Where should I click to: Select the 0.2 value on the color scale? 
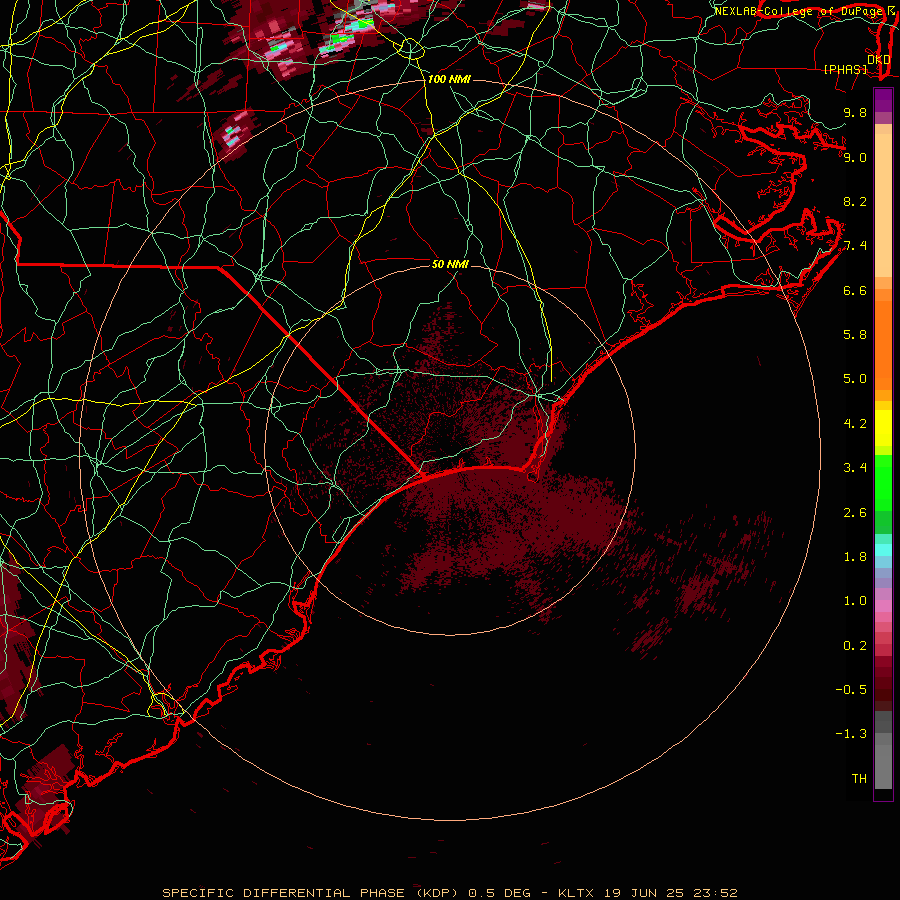click(855, 646)
